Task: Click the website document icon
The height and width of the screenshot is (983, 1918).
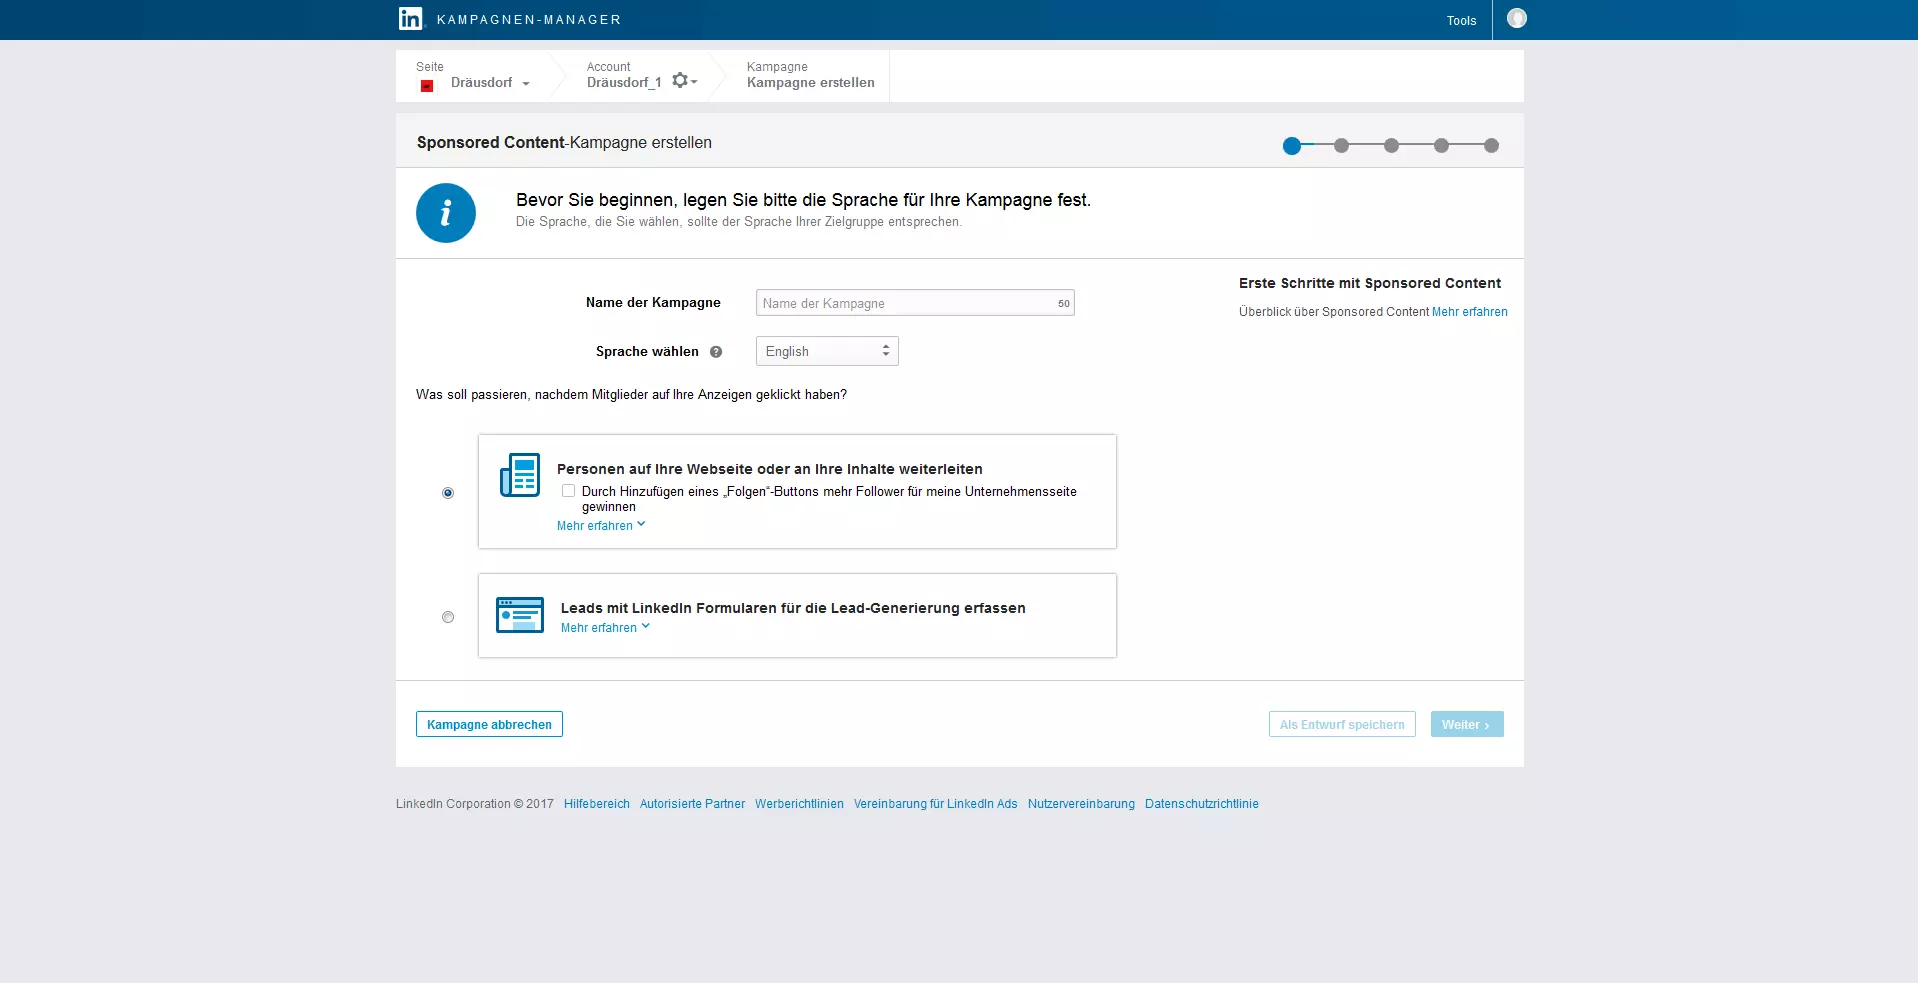Action: pos(520,475)
